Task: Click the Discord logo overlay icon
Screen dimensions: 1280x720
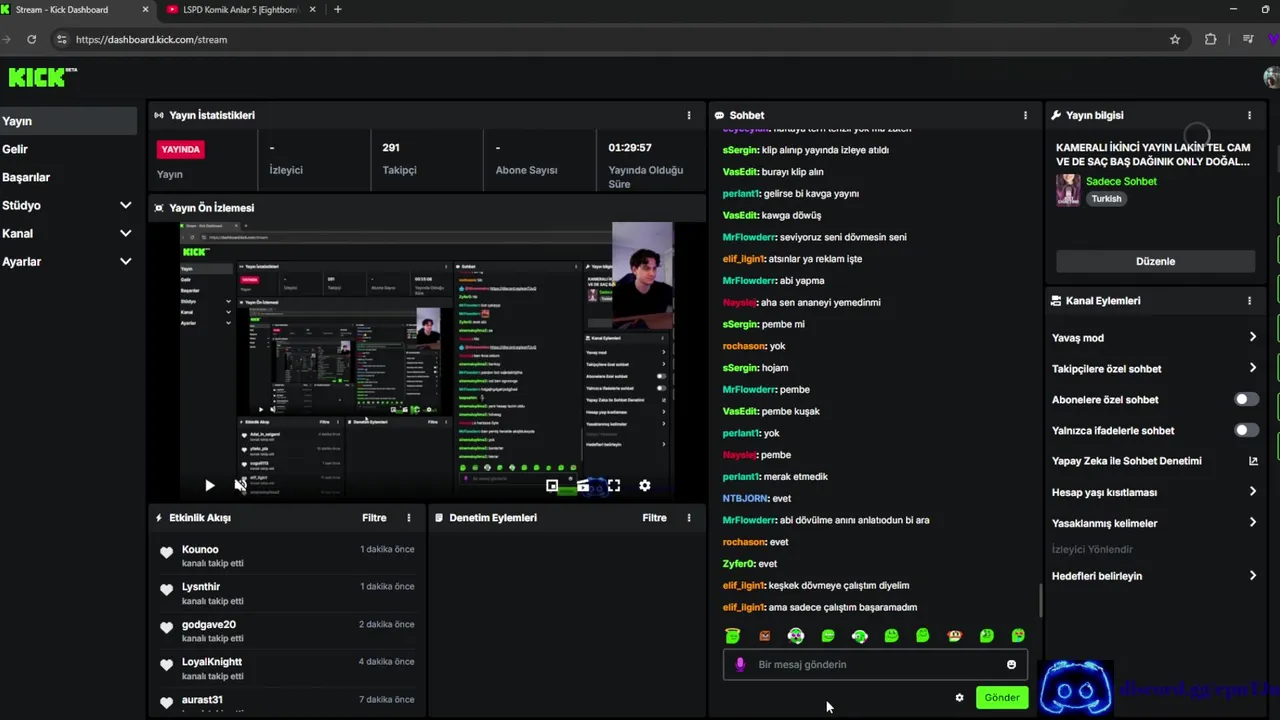Action: [x=1075, y=690]
